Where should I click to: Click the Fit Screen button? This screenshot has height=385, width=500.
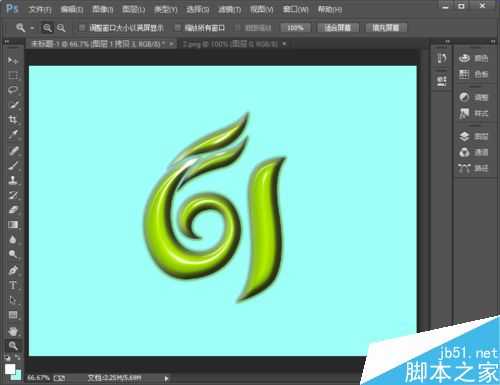(338, 28)
